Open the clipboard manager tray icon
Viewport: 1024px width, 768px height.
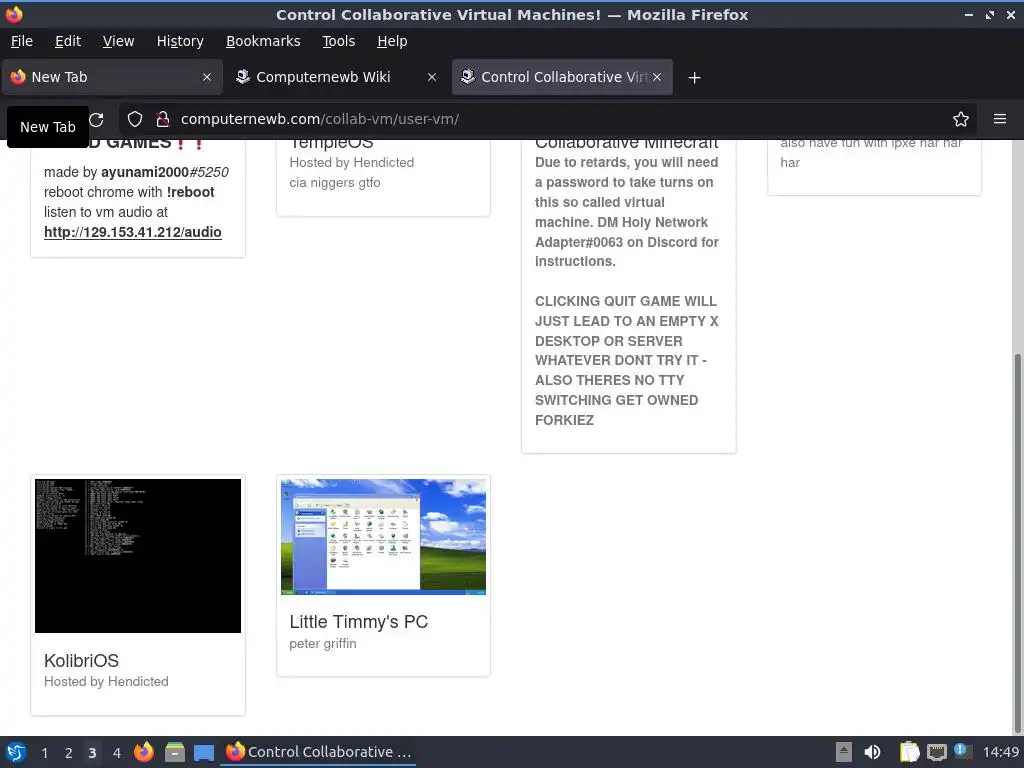[909, 752]
